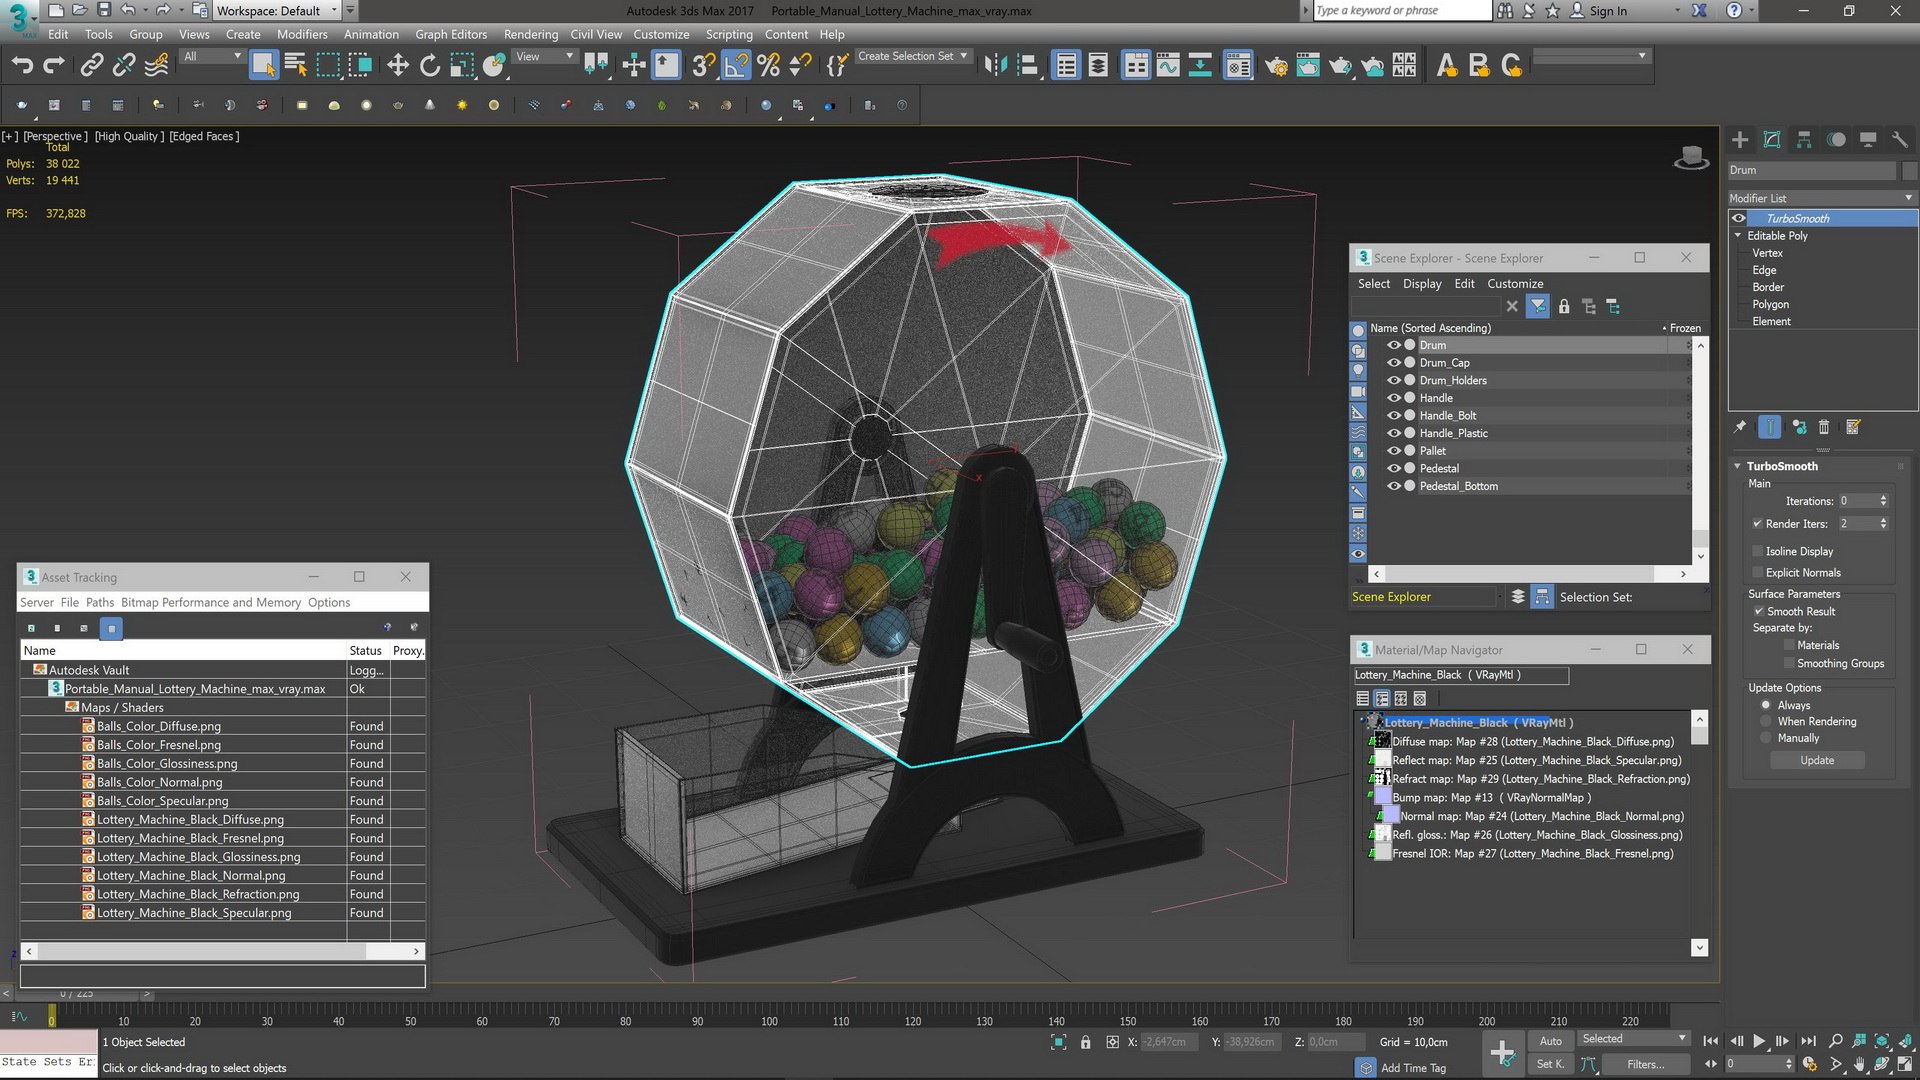Viewport: 1920px width, 1080px height.
Task: Click the Auto key button
Action: pos(1551,1041)
